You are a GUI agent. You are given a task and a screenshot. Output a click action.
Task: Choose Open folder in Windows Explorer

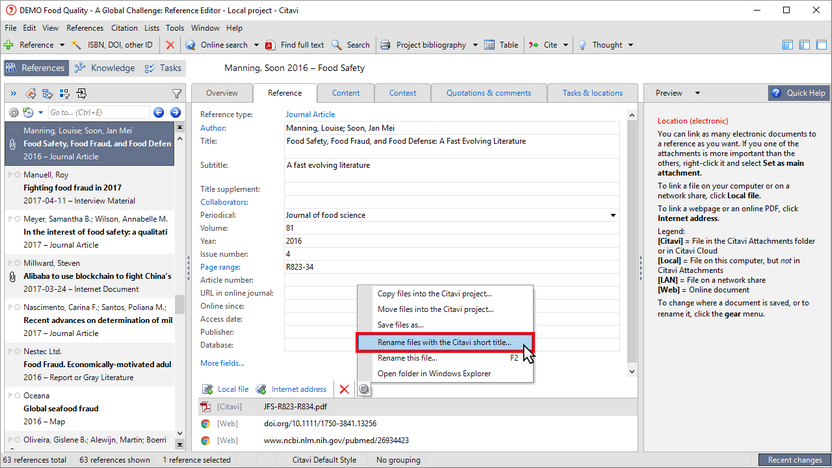click(445, 374)
